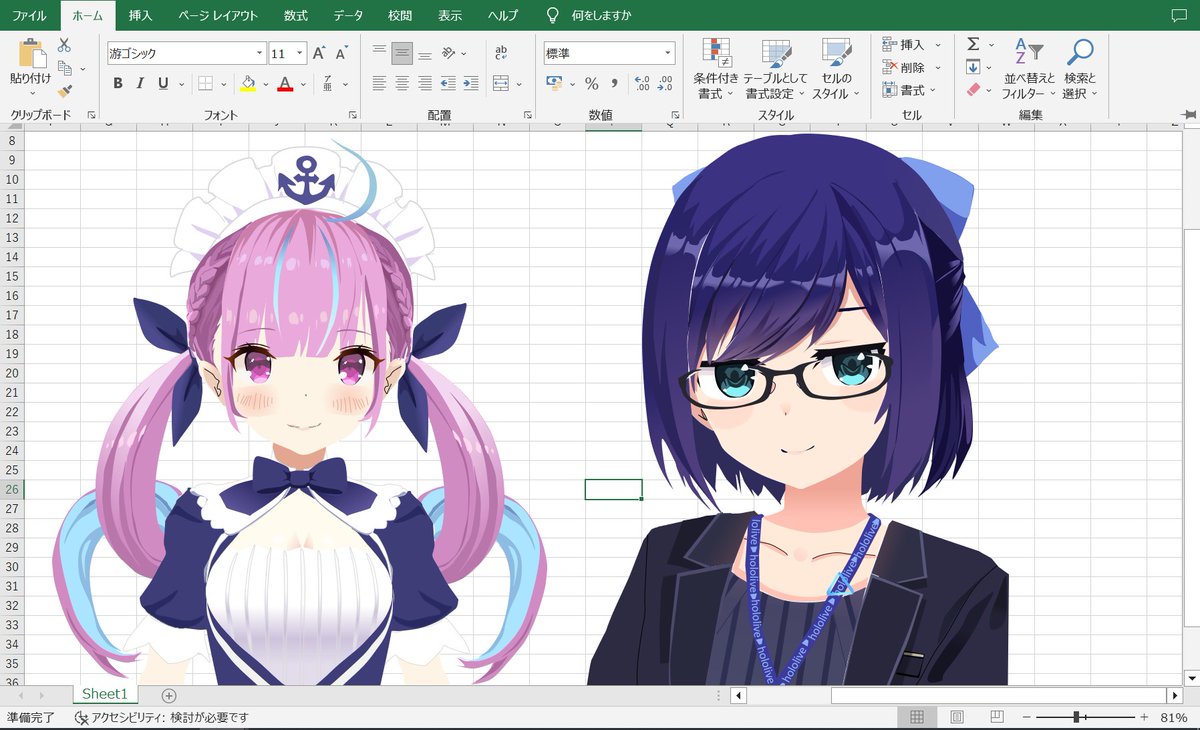Screen dimensions: 1200x730
Task: Center cell text horizontally
Action: click(x=402, y=83)
